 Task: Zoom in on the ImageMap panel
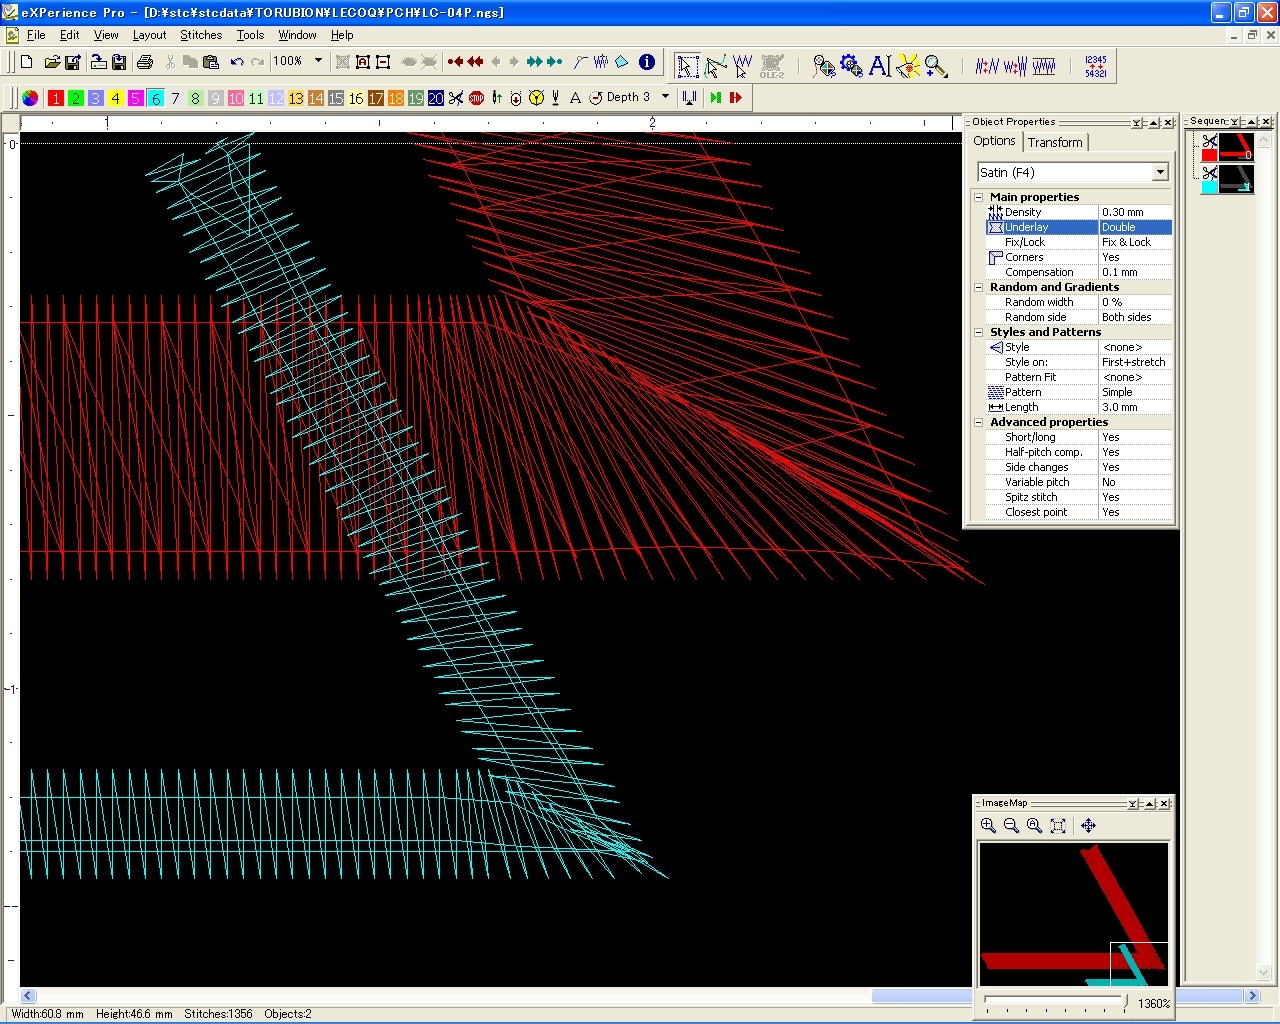(988, 825)
